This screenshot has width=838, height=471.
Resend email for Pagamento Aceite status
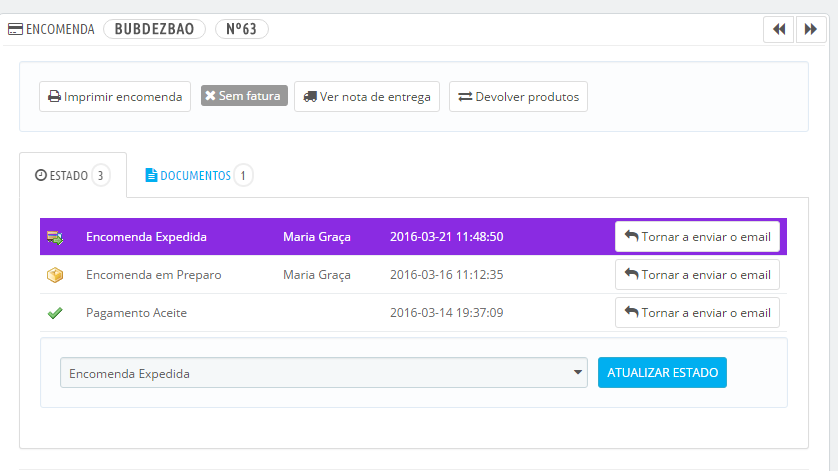(697, 313)
